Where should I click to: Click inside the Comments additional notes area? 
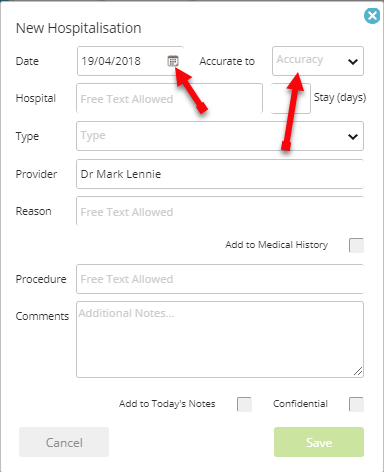click(x=220, y=339)
